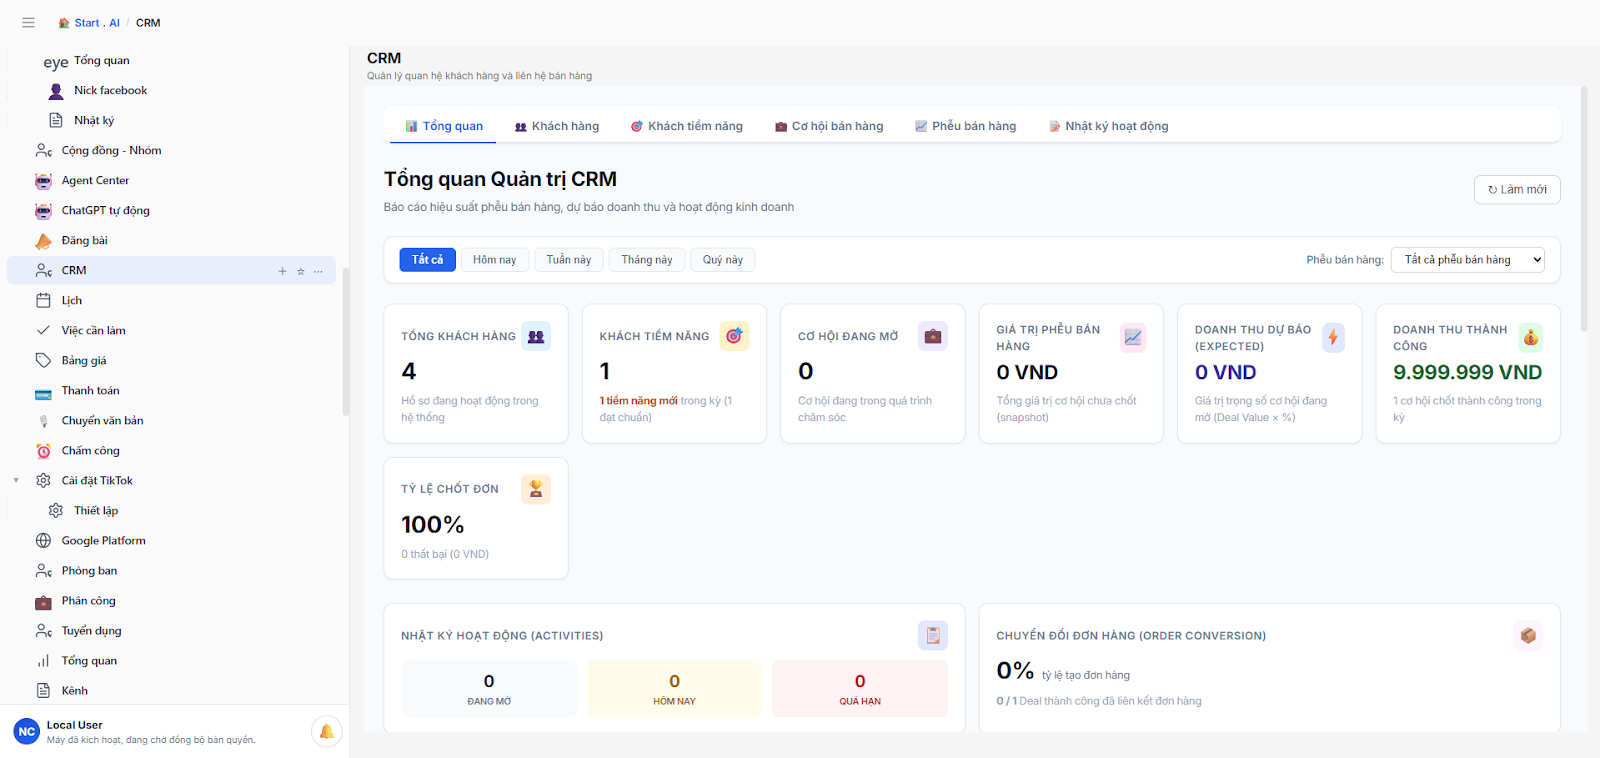Click the megaphone icon beside Đăng bài
Image resolution: width=1600 pixels, height=758 pixels.
click(43, 241)
